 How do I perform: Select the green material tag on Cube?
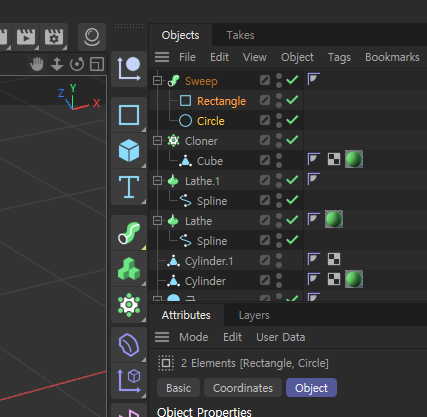[354, 159]
